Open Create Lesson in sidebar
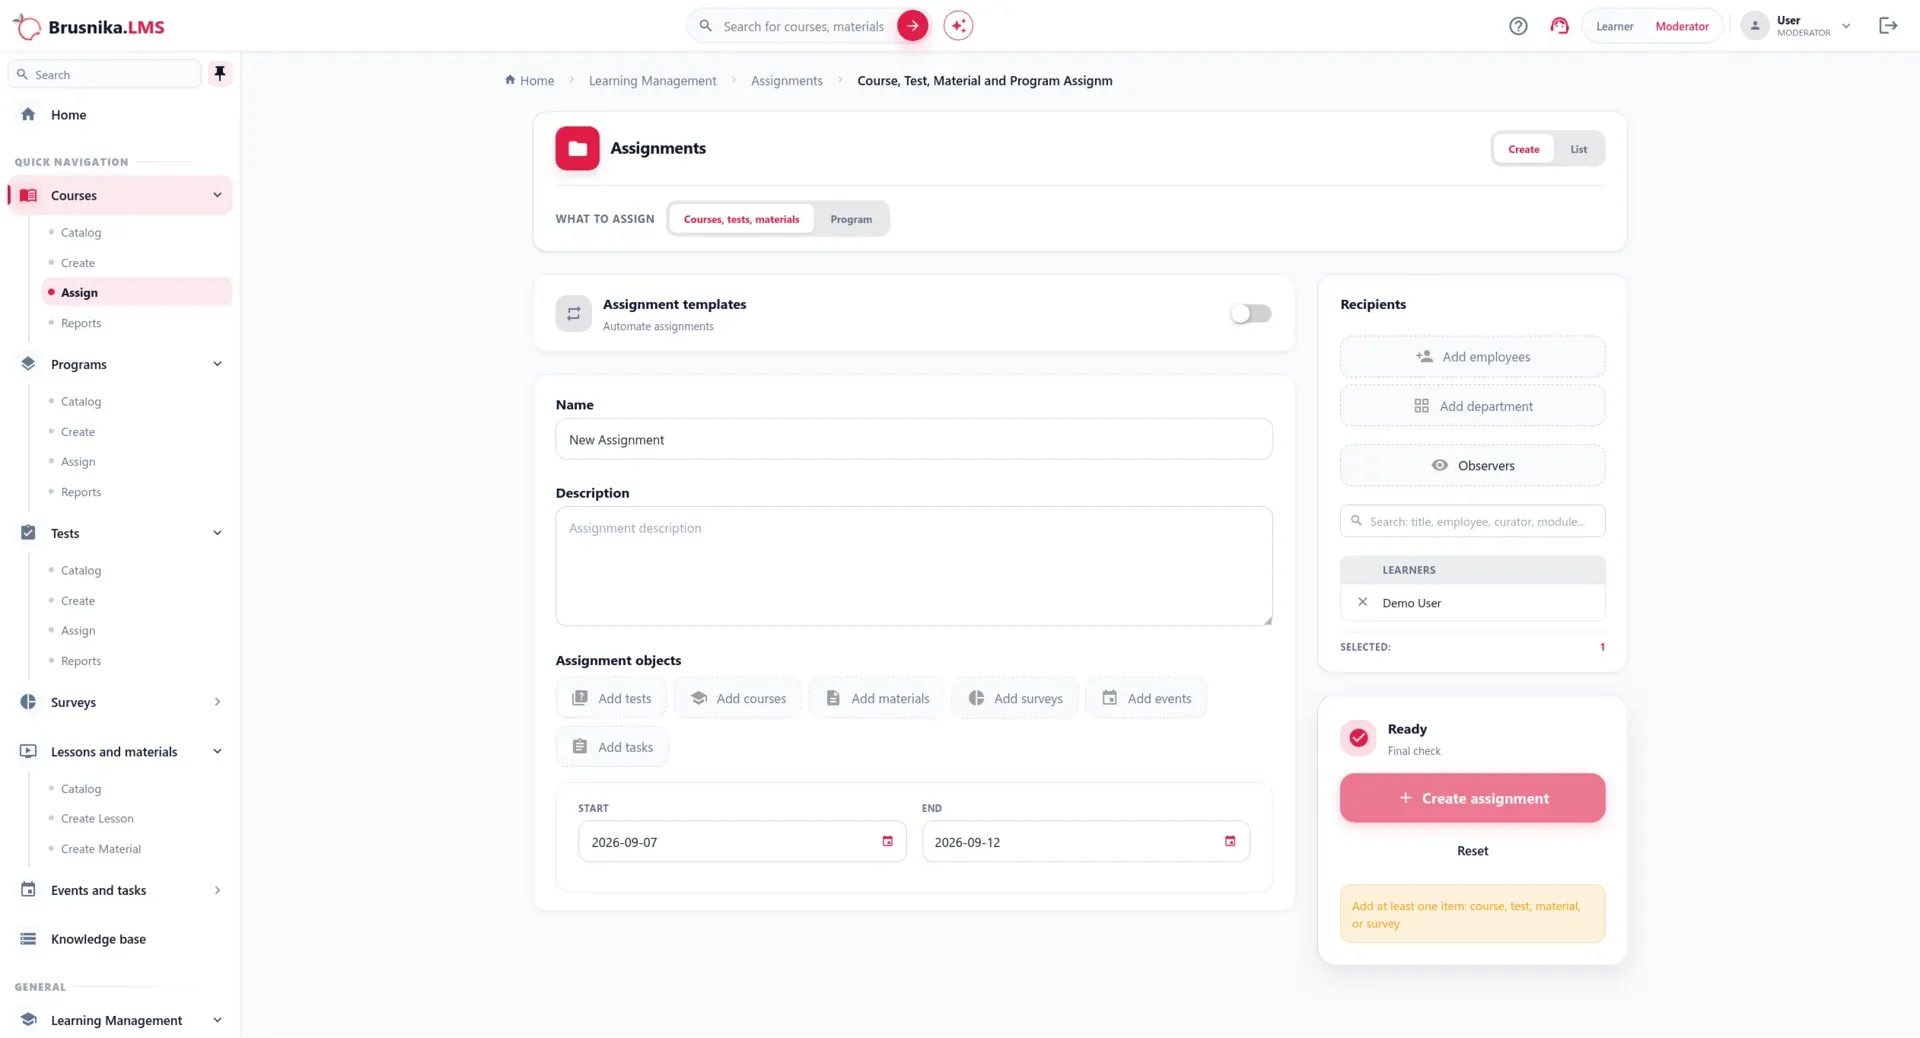The height and width of the screenshot is (1038, 1920). point(97,818)
